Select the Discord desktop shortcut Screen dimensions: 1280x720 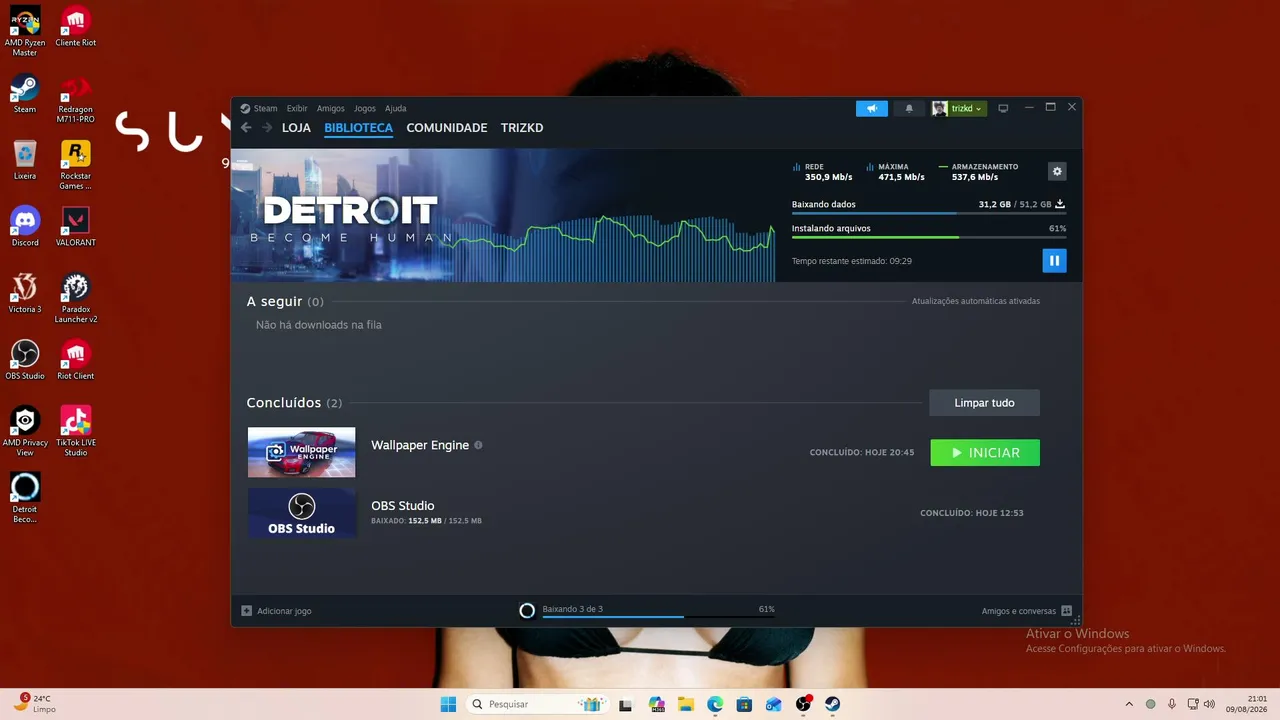[x=25, y=227]
